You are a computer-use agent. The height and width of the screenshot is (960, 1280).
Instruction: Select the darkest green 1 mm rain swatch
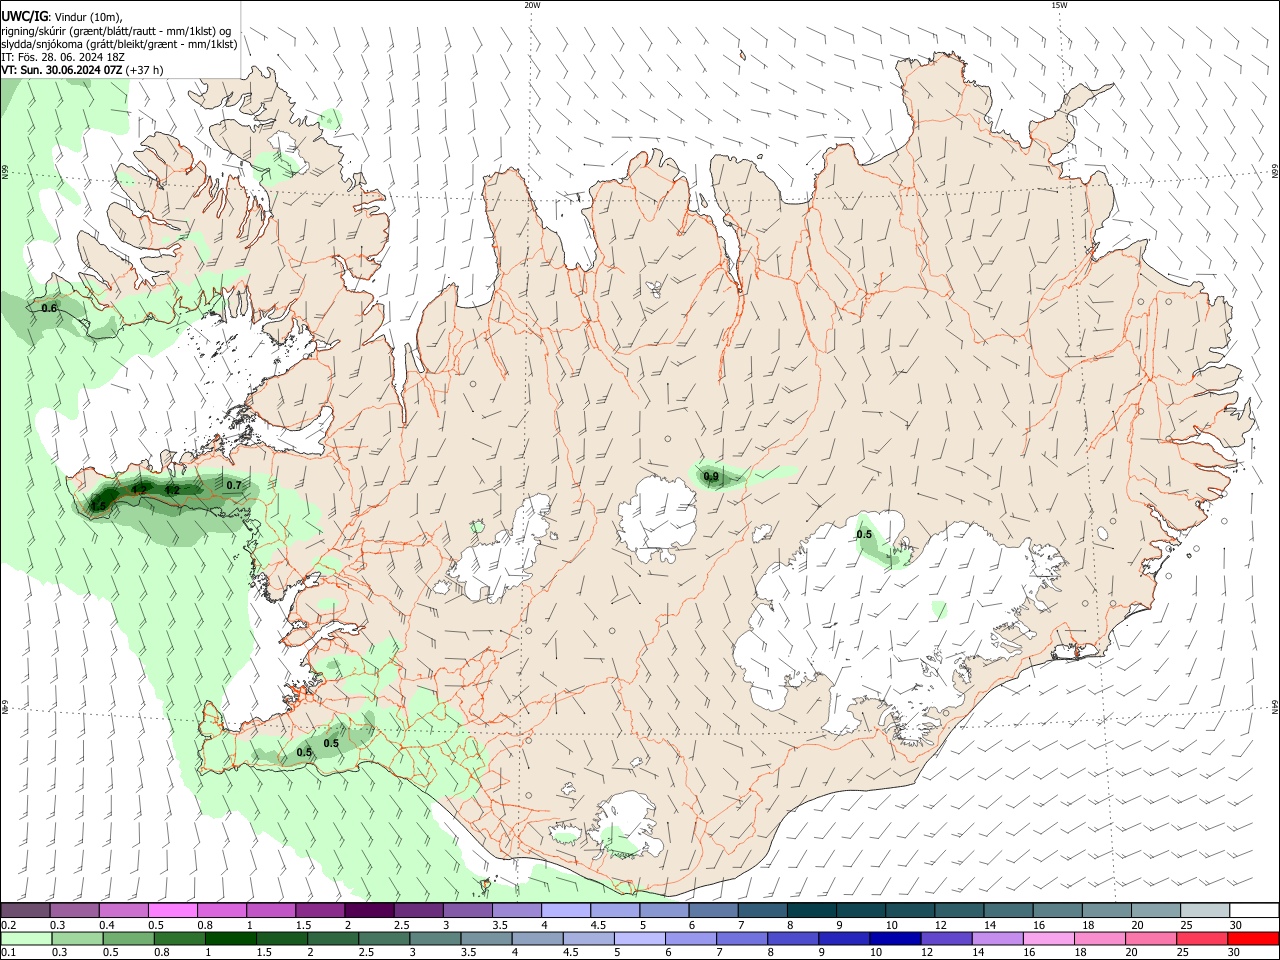click(230, 938)
